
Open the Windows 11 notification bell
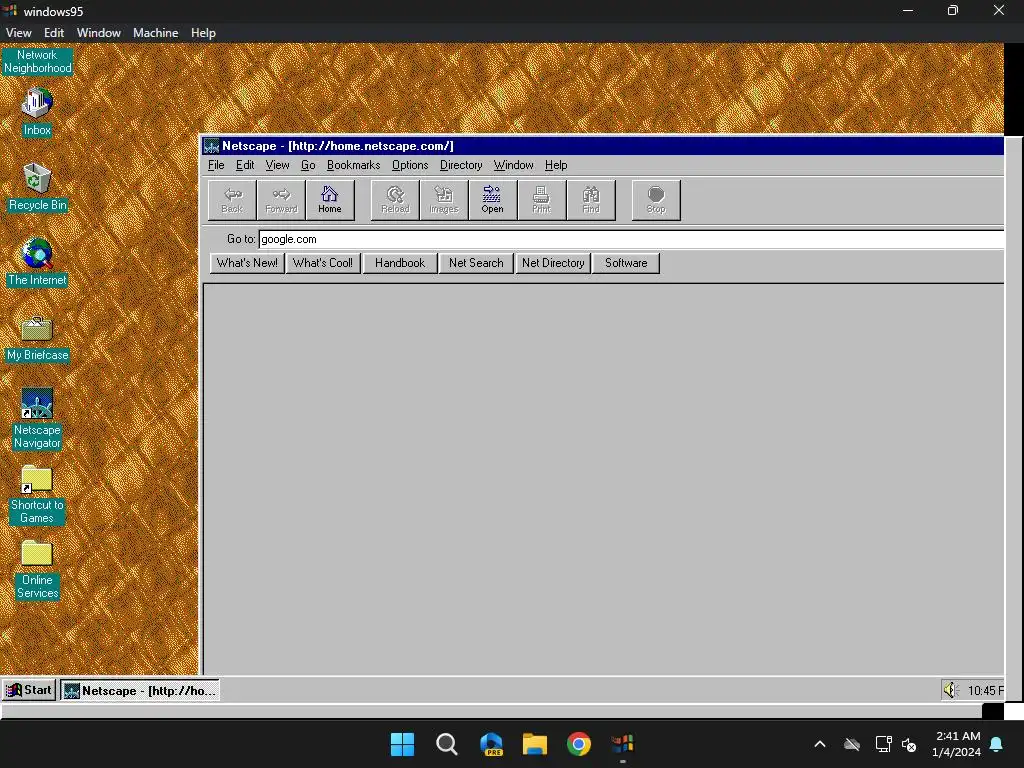(x=997, y=744)
